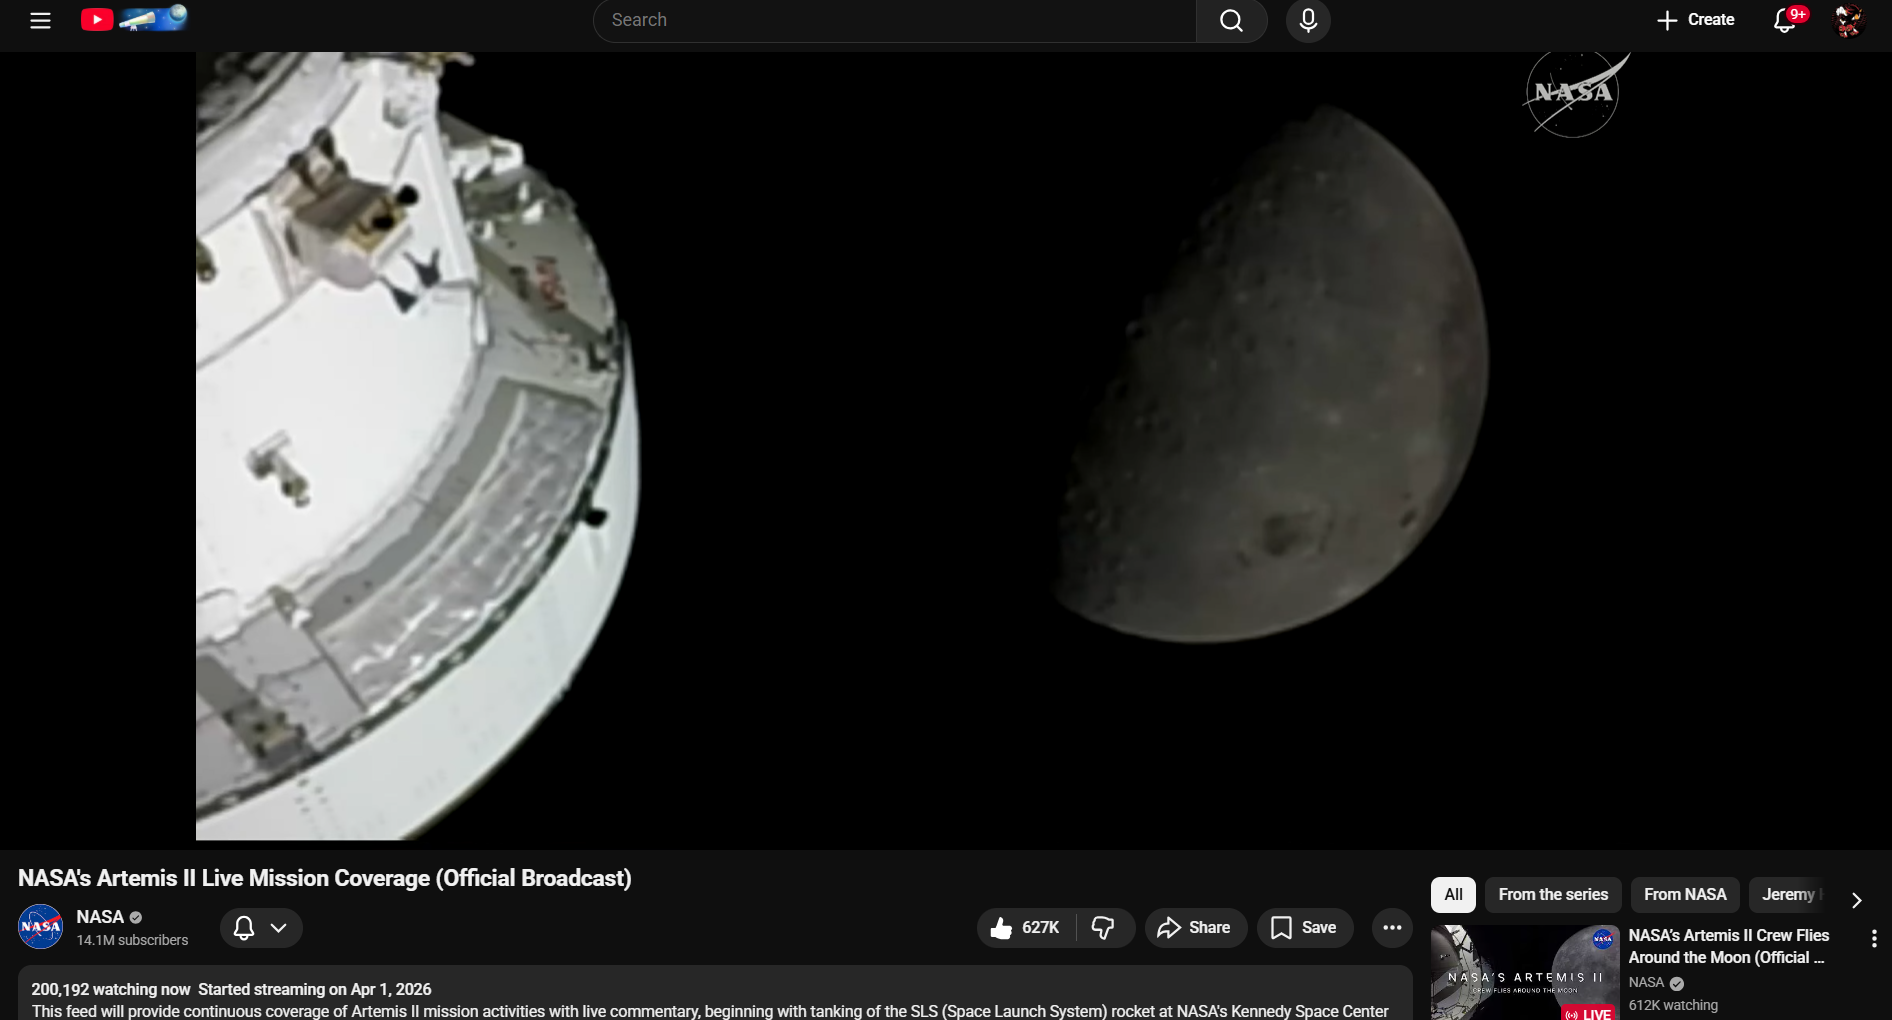The height and width of the screenshot is (1020, 1892).
Task: Dislike the video with thumbs down
Action: pos(1104,928)
